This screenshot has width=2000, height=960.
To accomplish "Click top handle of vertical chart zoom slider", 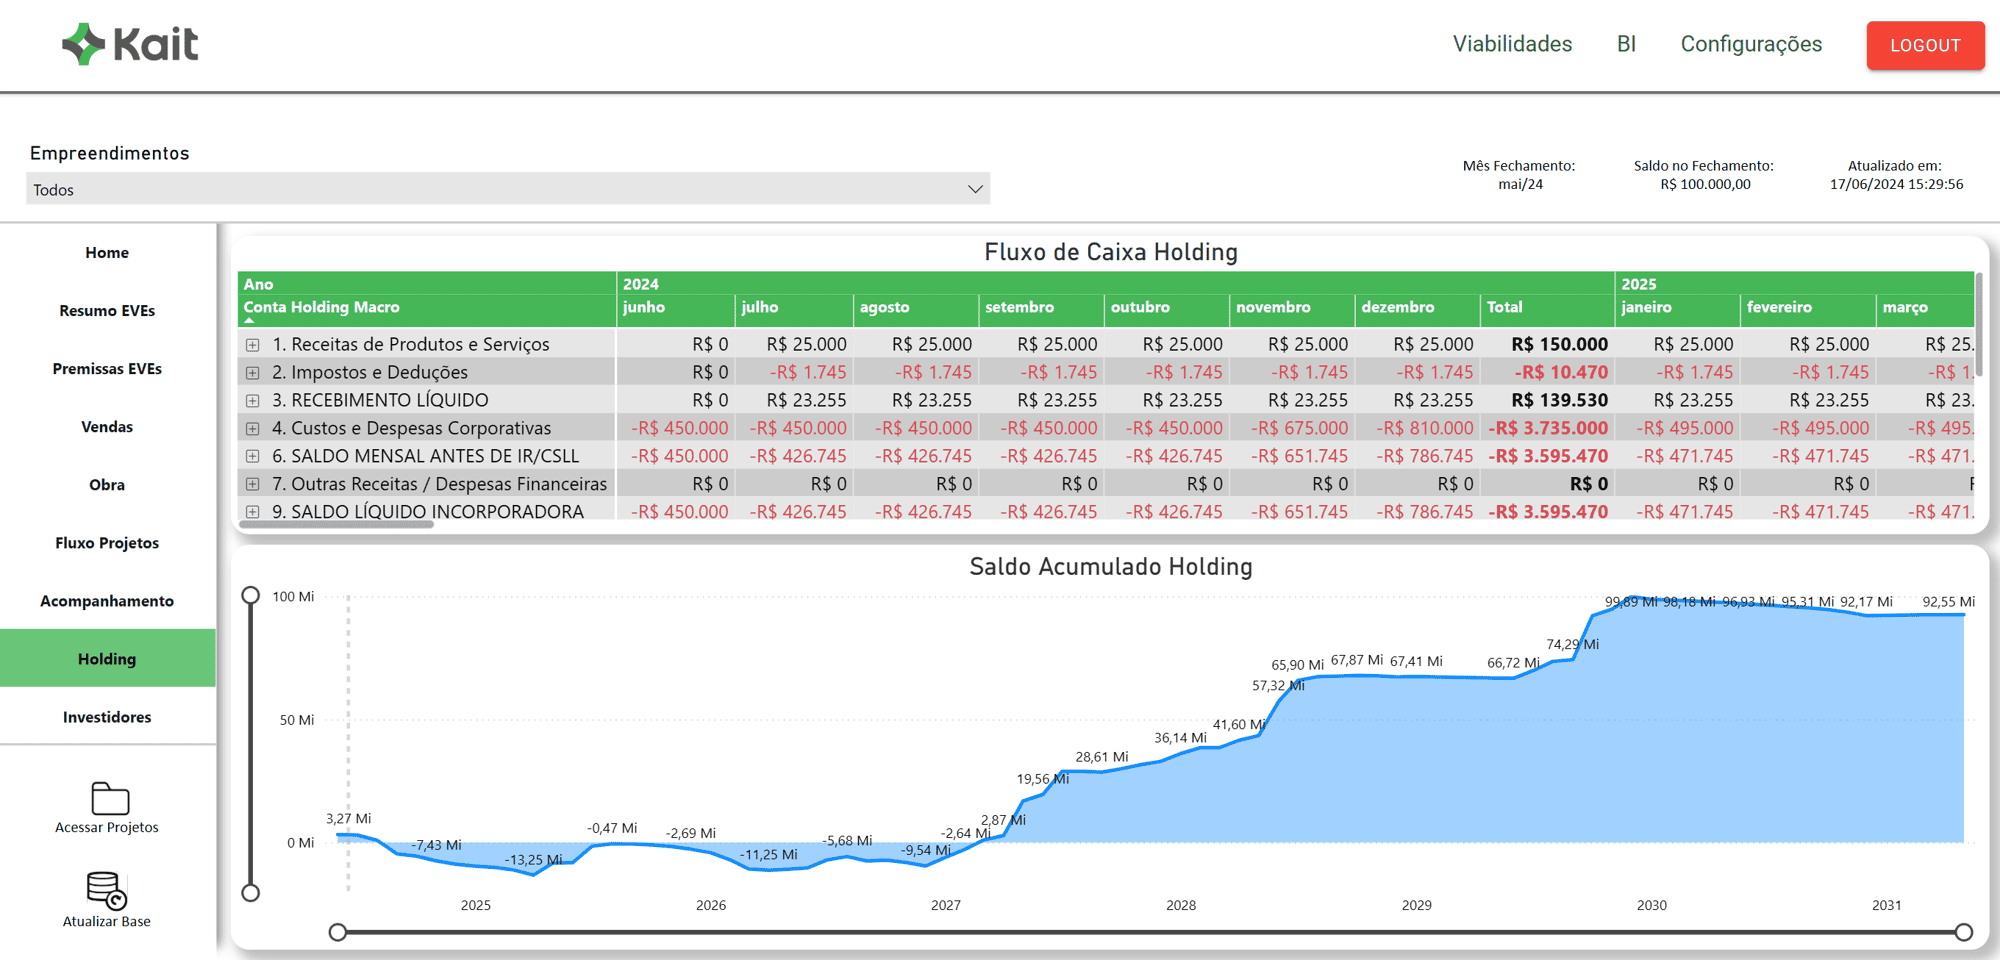I will pos(251,596).
